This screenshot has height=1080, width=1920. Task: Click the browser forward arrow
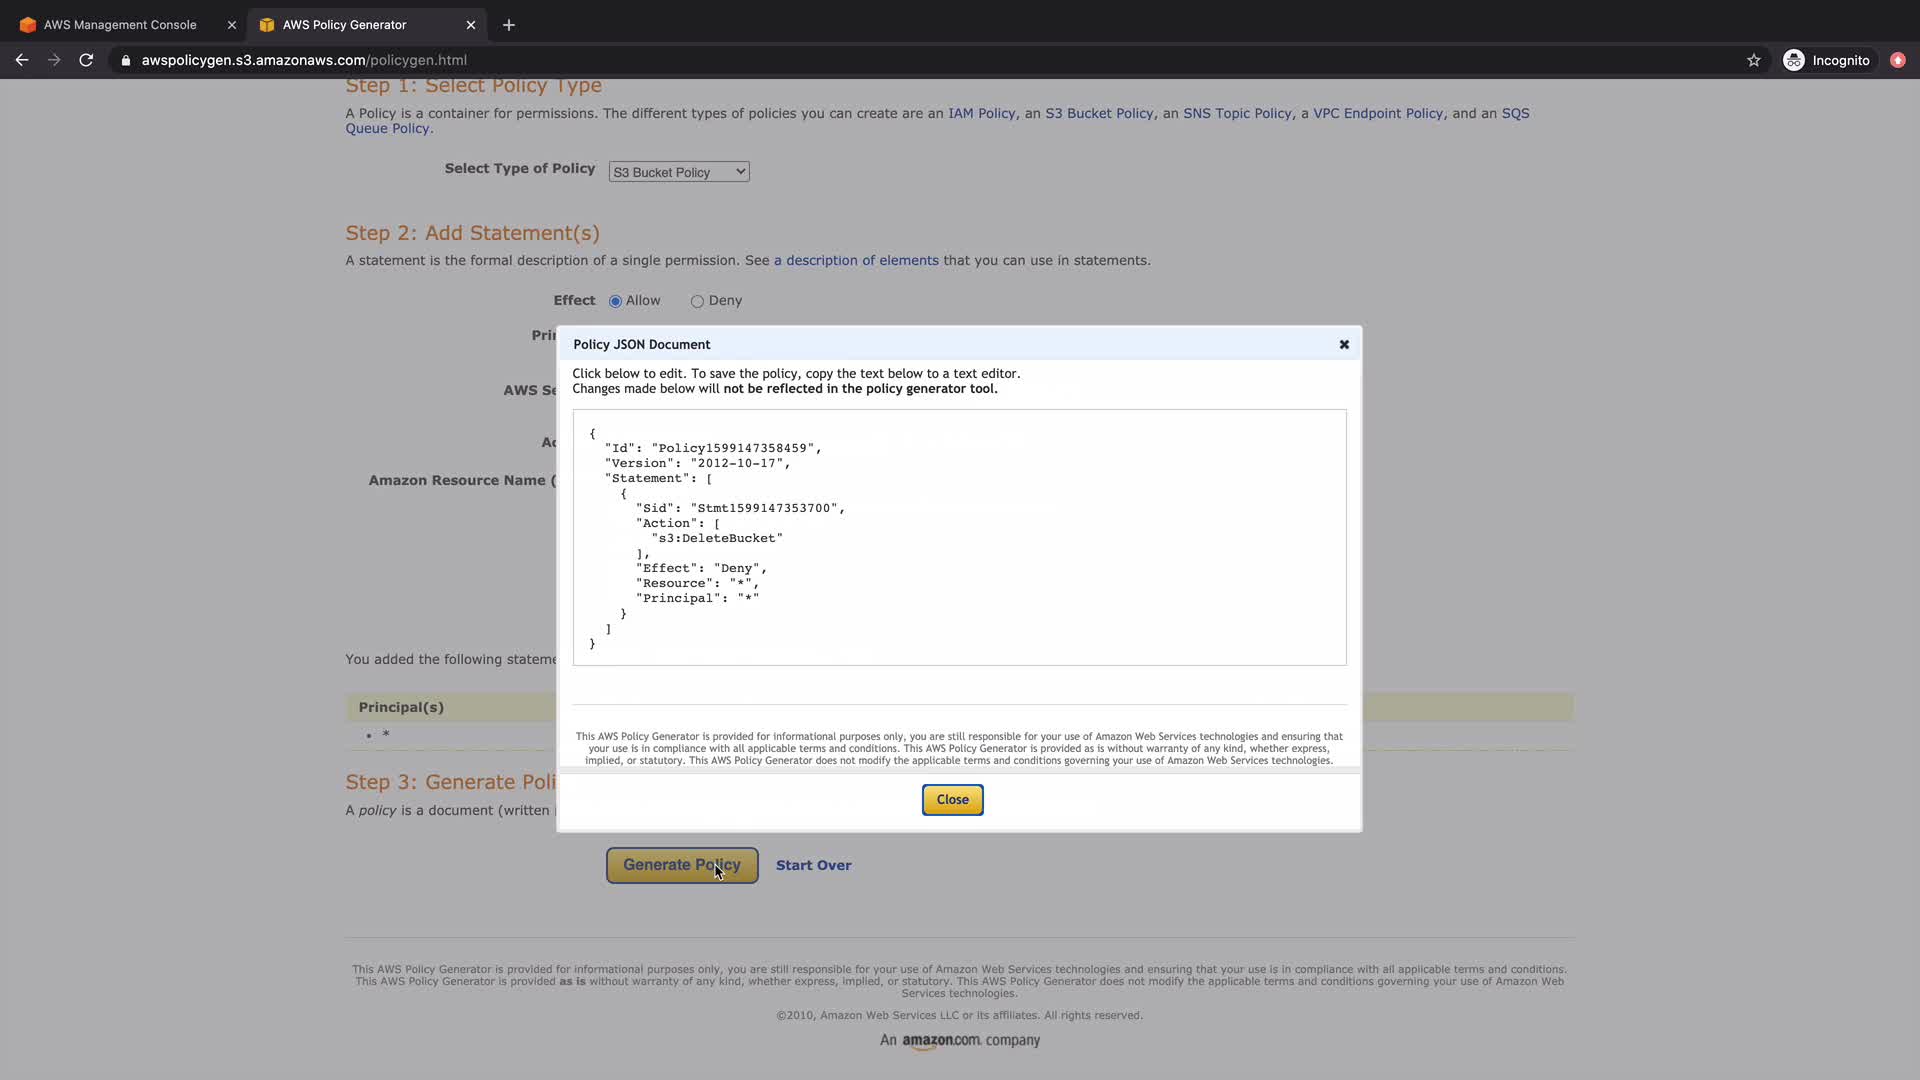coord(54,60)
